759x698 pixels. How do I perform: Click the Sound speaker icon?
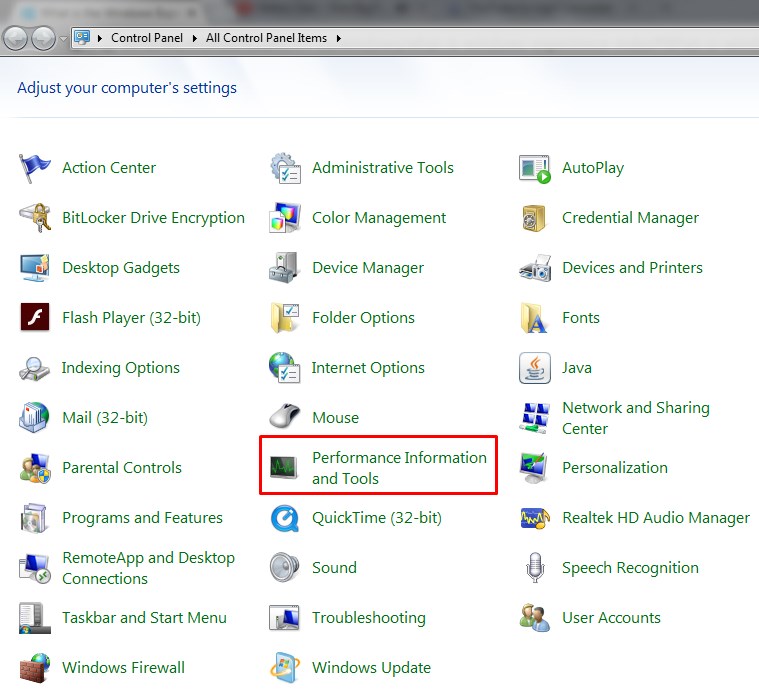[x=285, y=567]
